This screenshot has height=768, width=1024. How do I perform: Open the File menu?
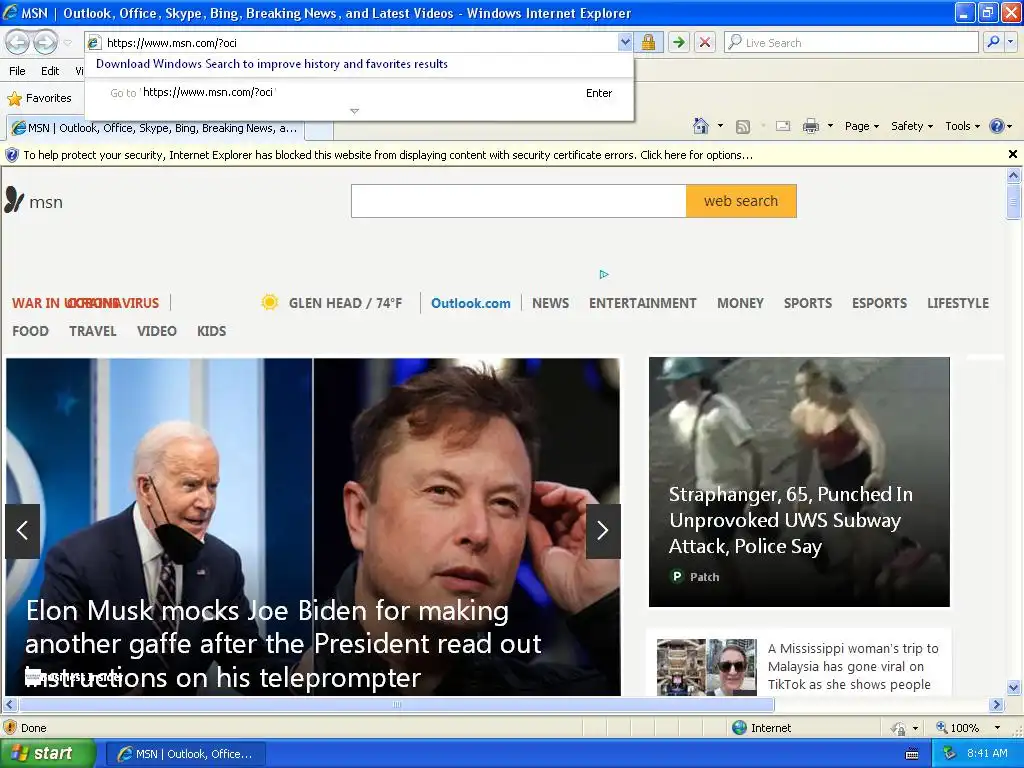coord(18,71)
